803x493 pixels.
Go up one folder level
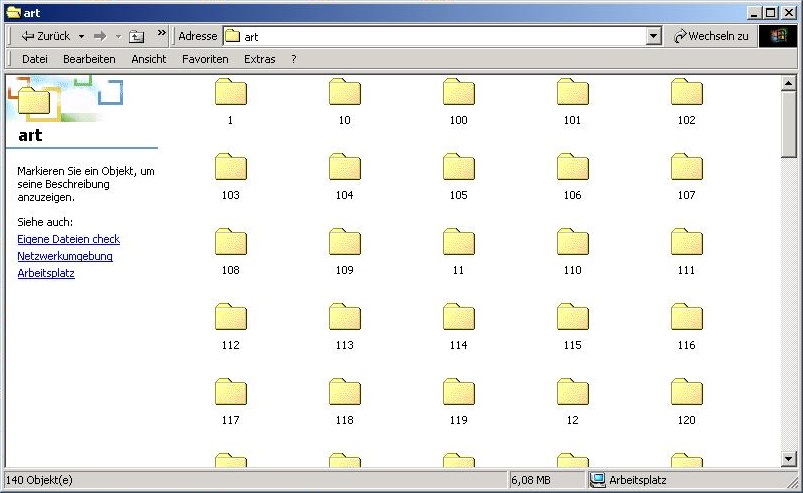136,36
